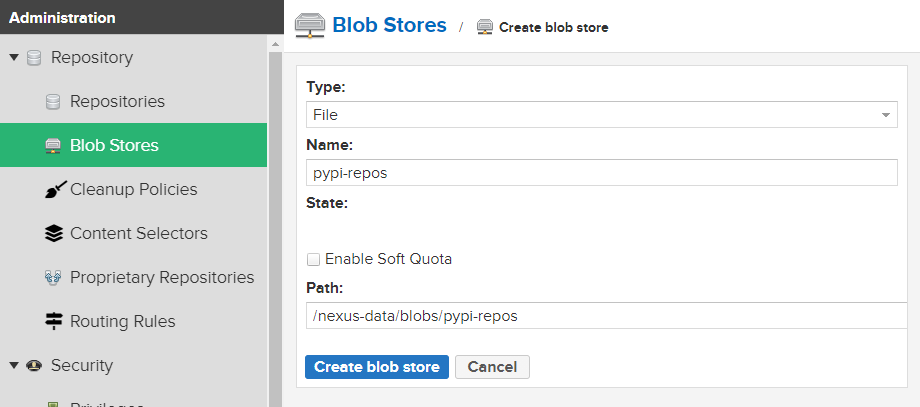The height and width of the screenshot is (407, 920).
Task: Enable the Soft Quota checkbox
Action: [313, 259]
